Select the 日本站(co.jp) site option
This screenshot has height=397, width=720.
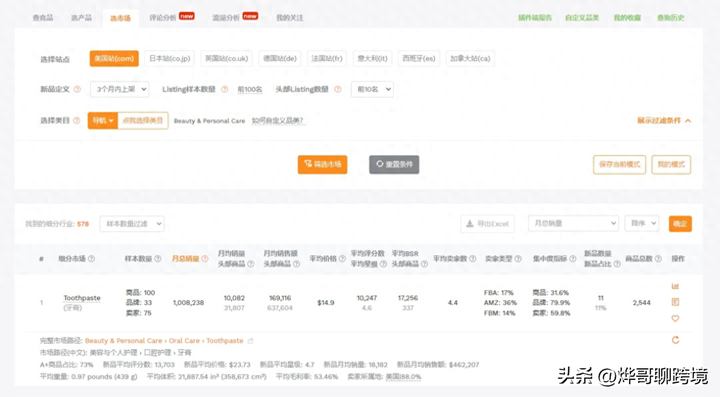[169, 59]
